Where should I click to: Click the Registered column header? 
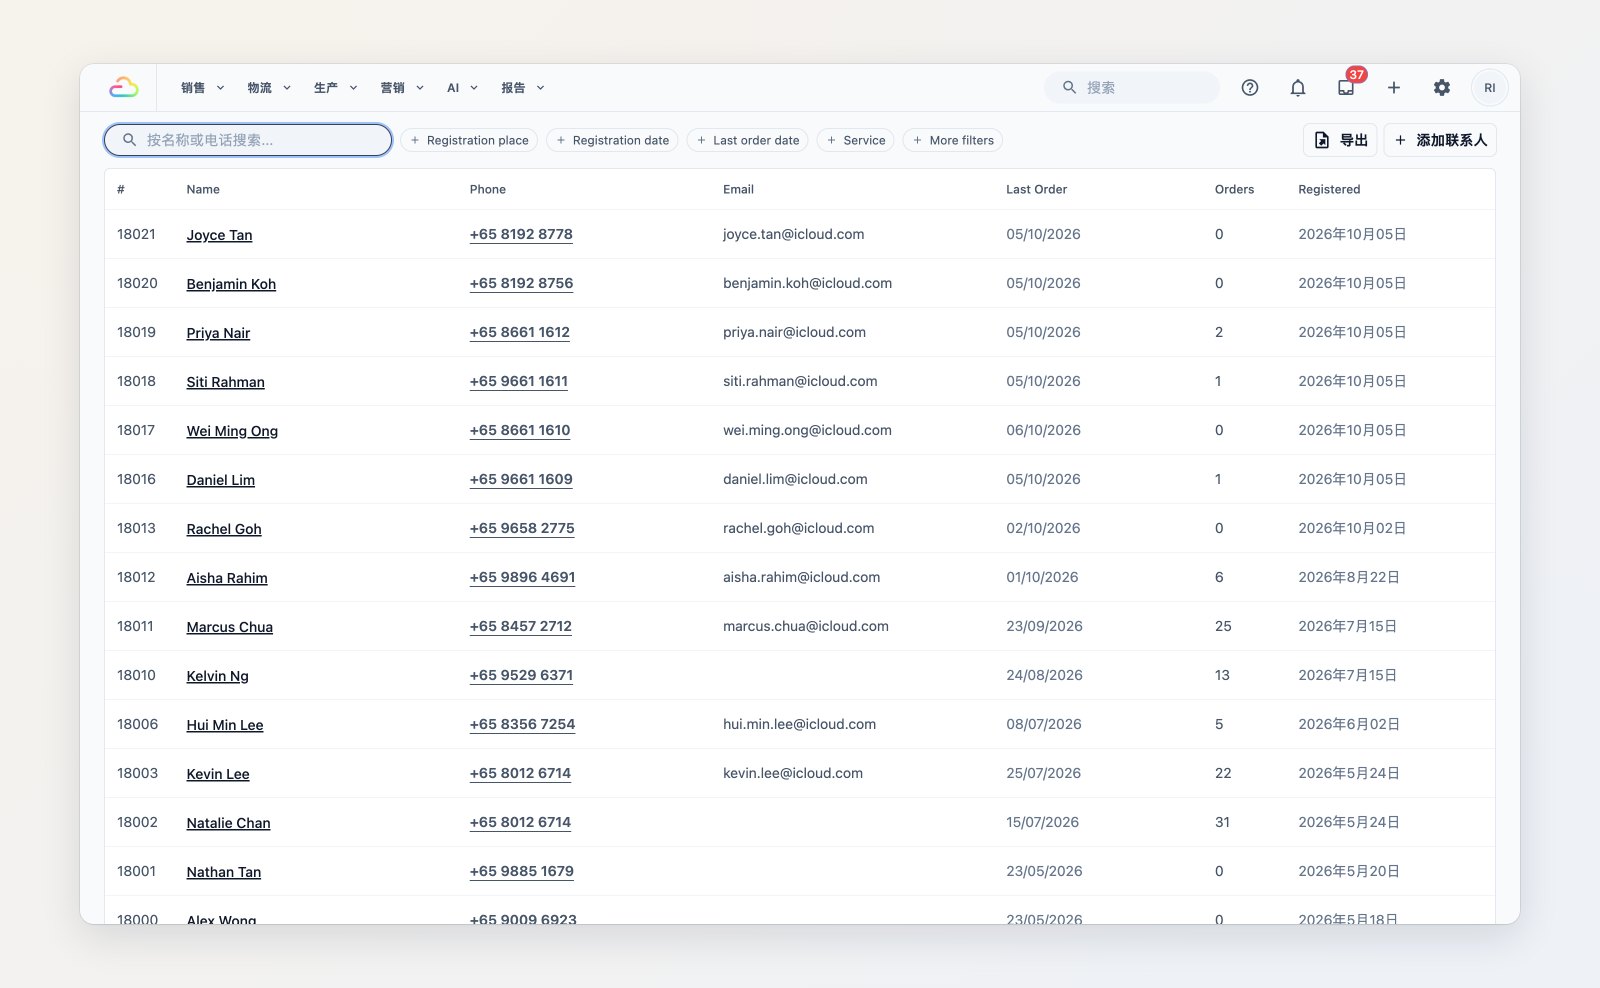tap(1329, 189)
